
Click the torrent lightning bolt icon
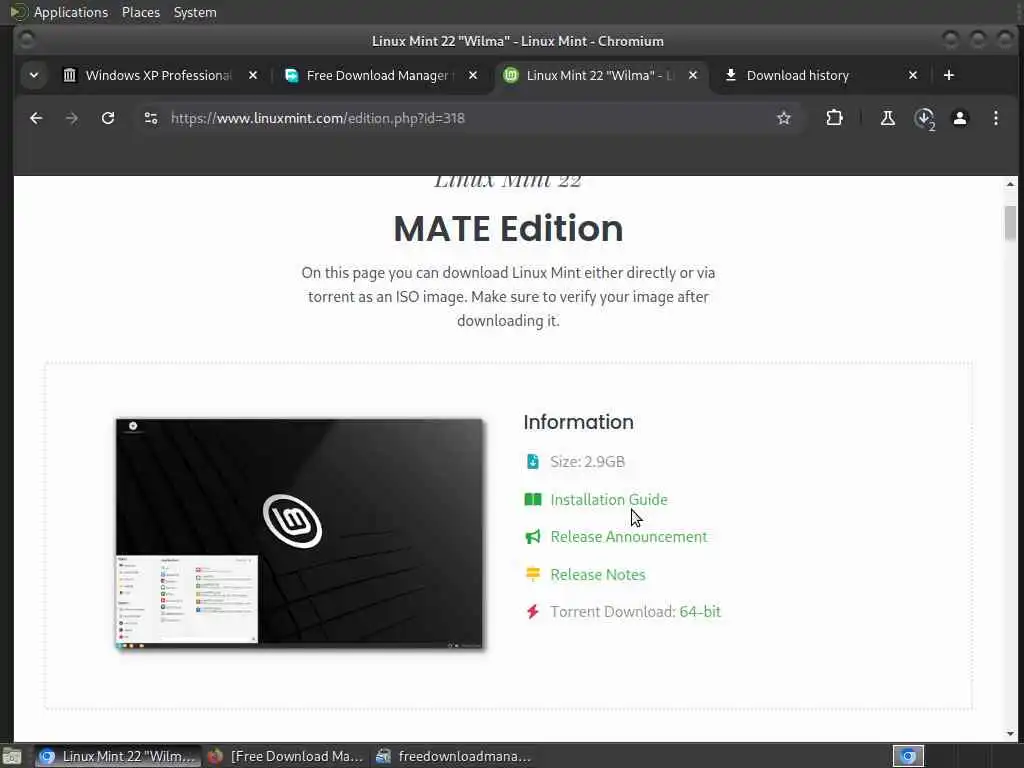click(x=533, y=612)
